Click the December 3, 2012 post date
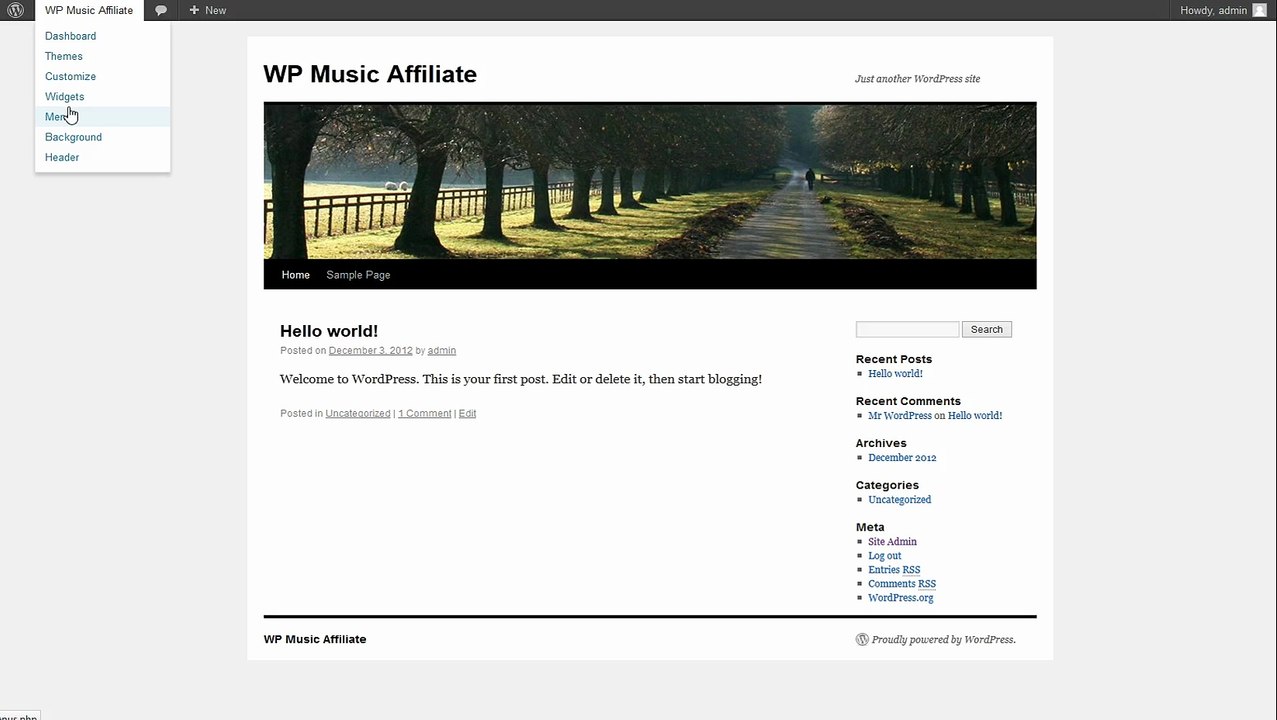The image size is (1277, 720). point(370,351)
